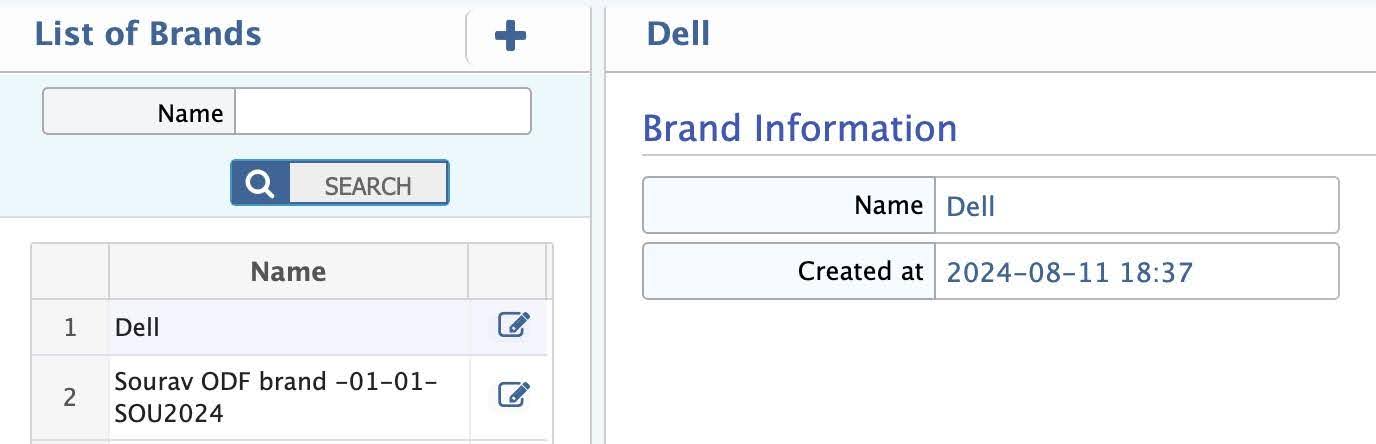Click the Name column header in the table
This screenshot has width=1376, height=444.
pos(288,271)
